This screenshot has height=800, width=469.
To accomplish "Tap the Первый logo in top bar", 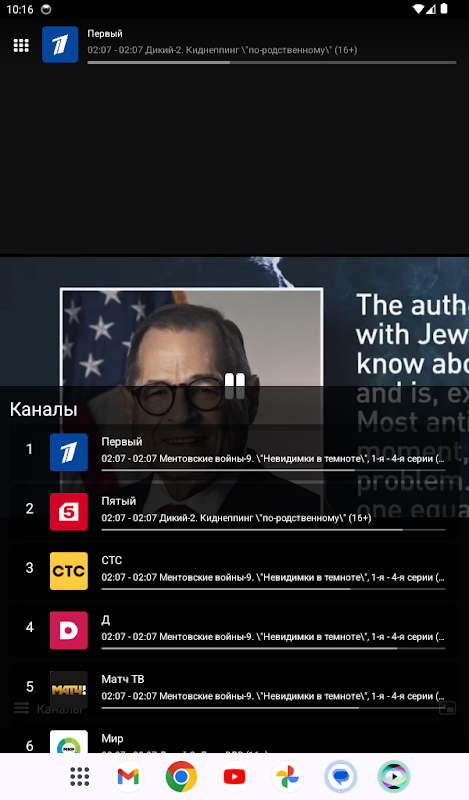I will (60, 45).
